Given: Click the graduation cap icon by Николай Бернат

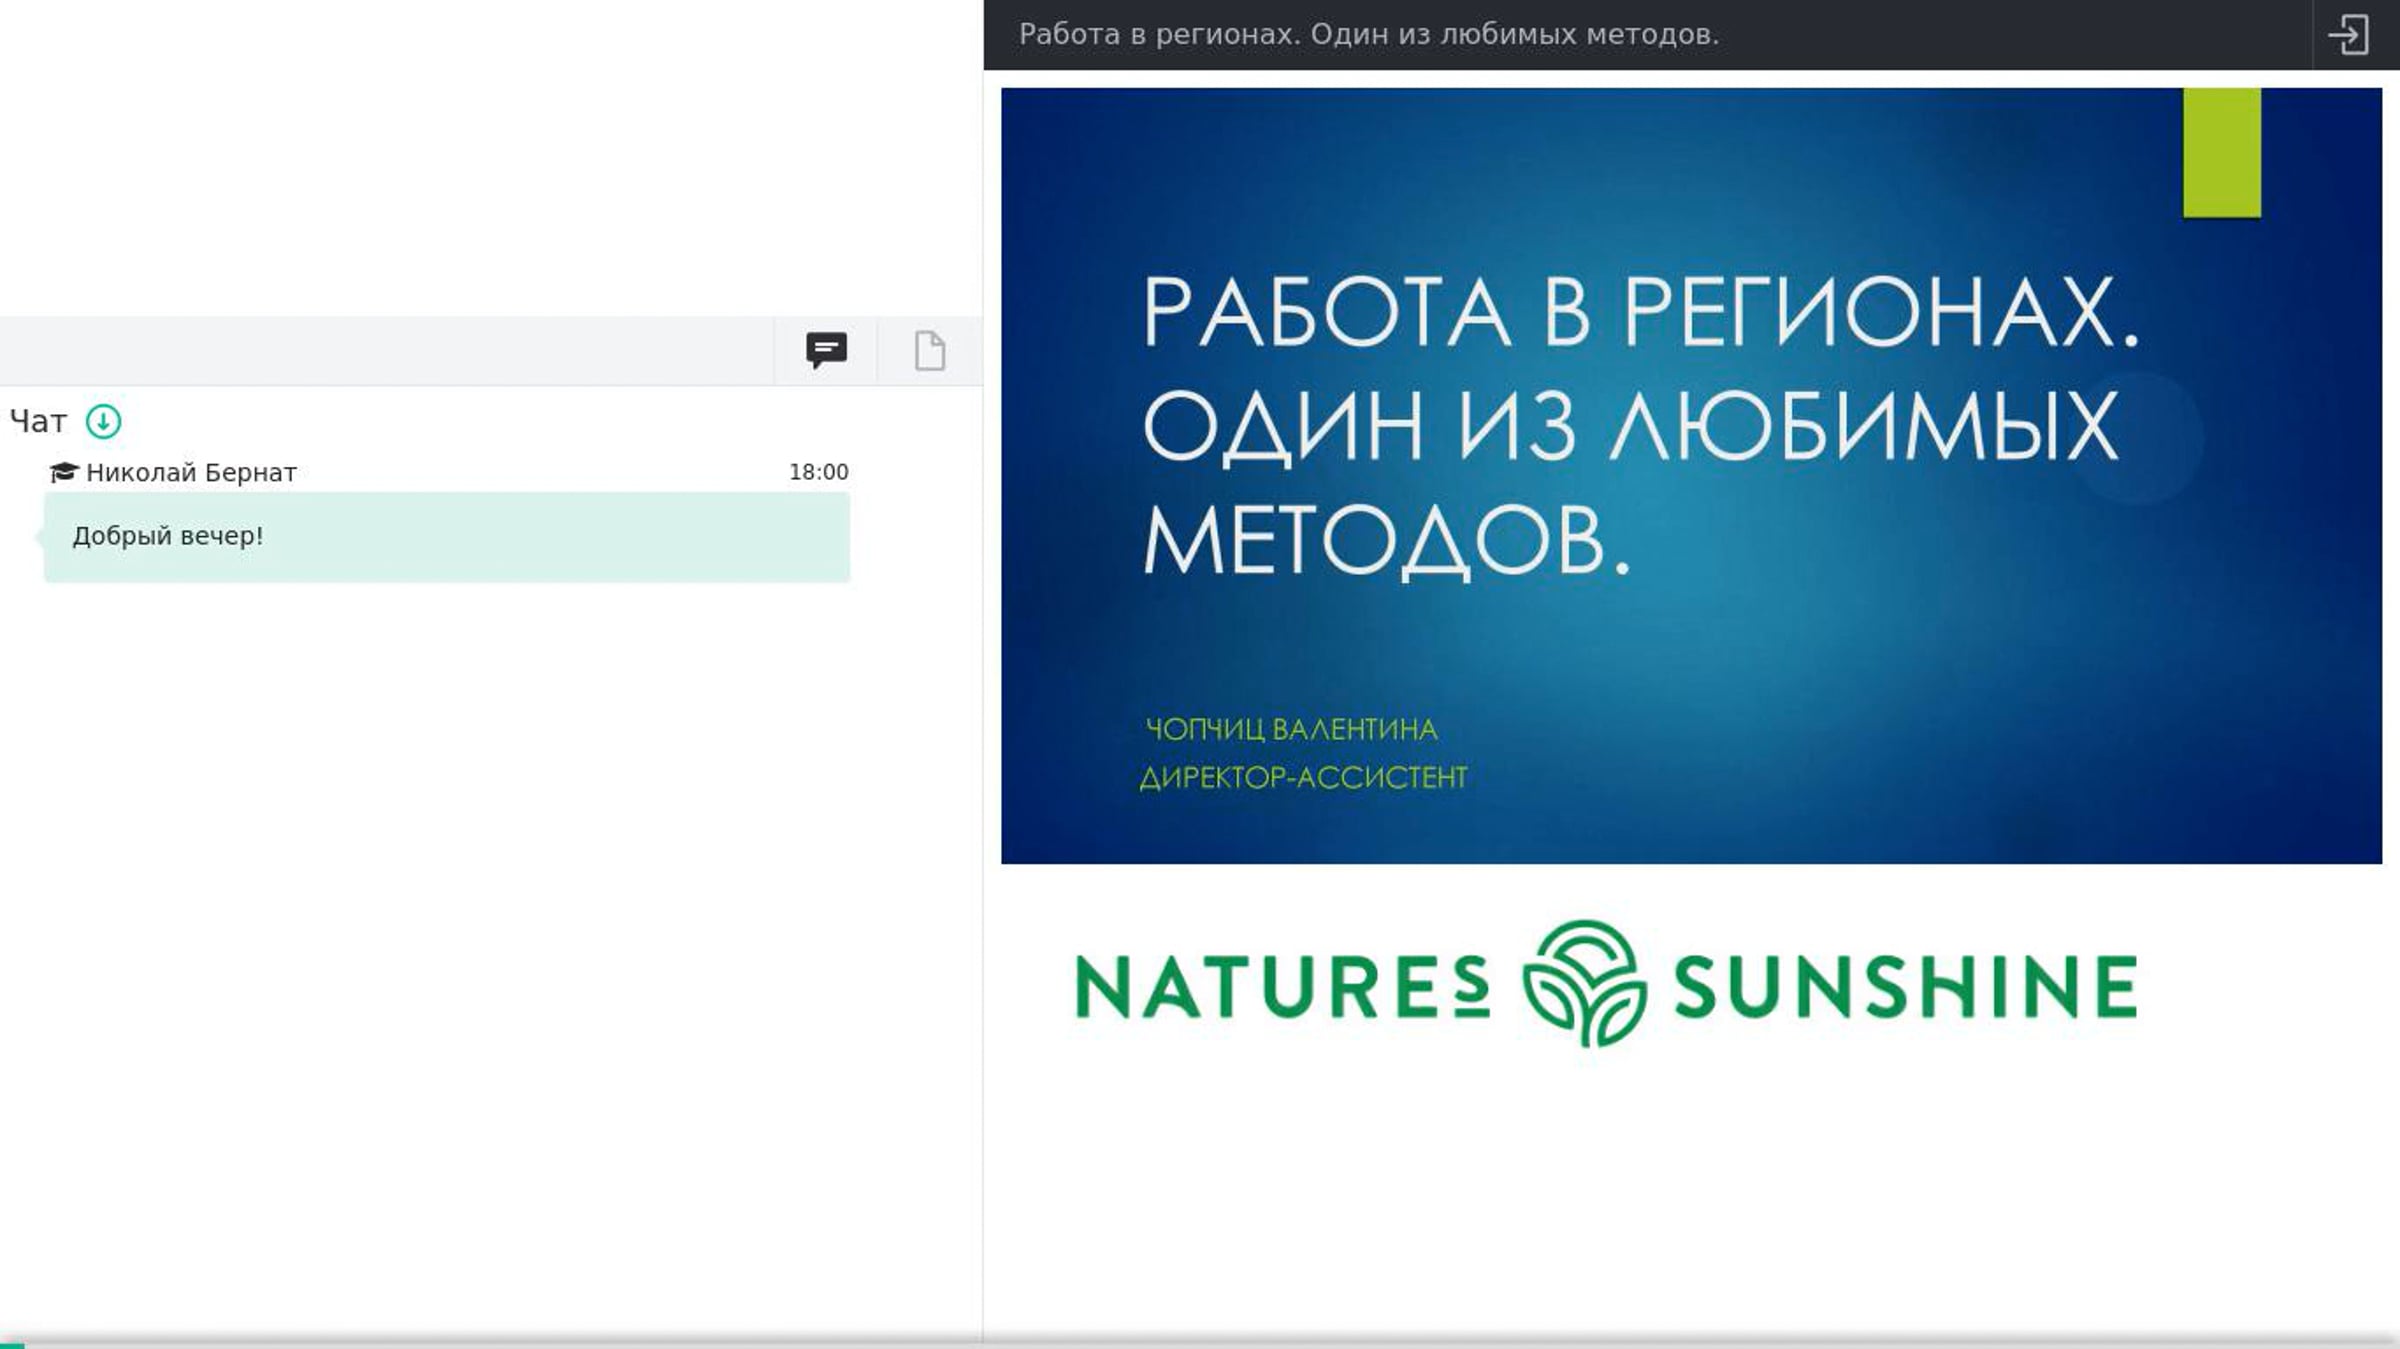Looking at the screenshot, I should [63, 472].
